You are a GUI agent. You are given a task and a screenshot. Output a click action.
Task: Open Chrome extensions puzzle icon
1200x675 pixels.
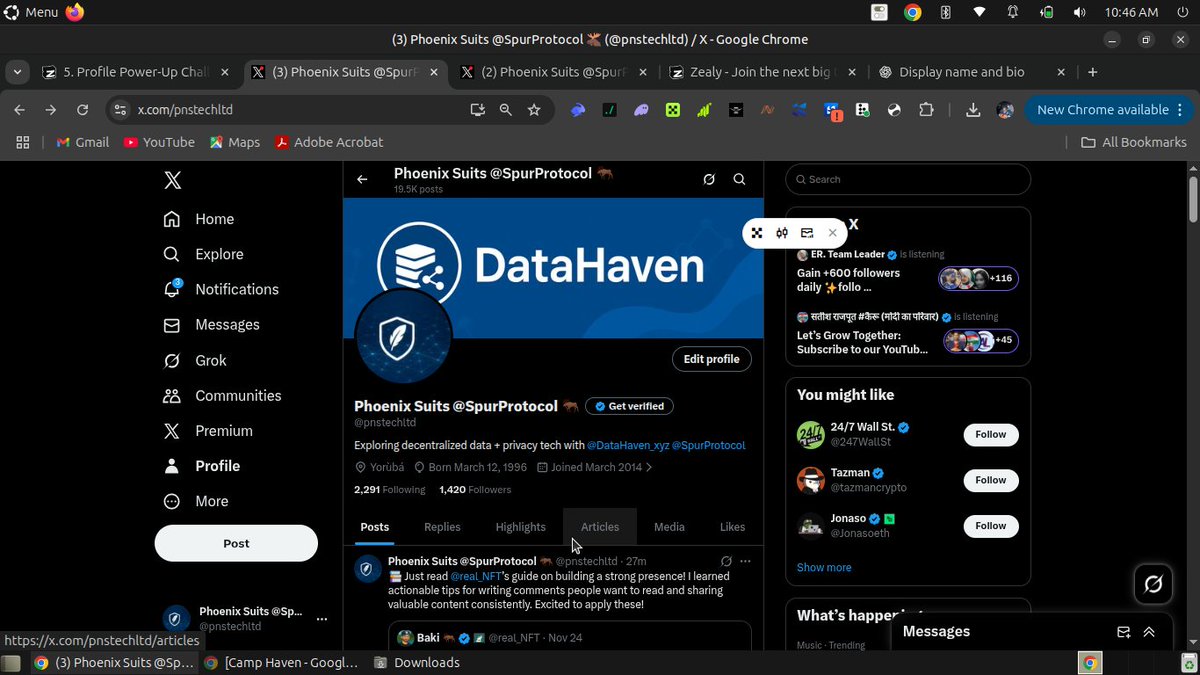pyautogui.click(x=926, y=110)
